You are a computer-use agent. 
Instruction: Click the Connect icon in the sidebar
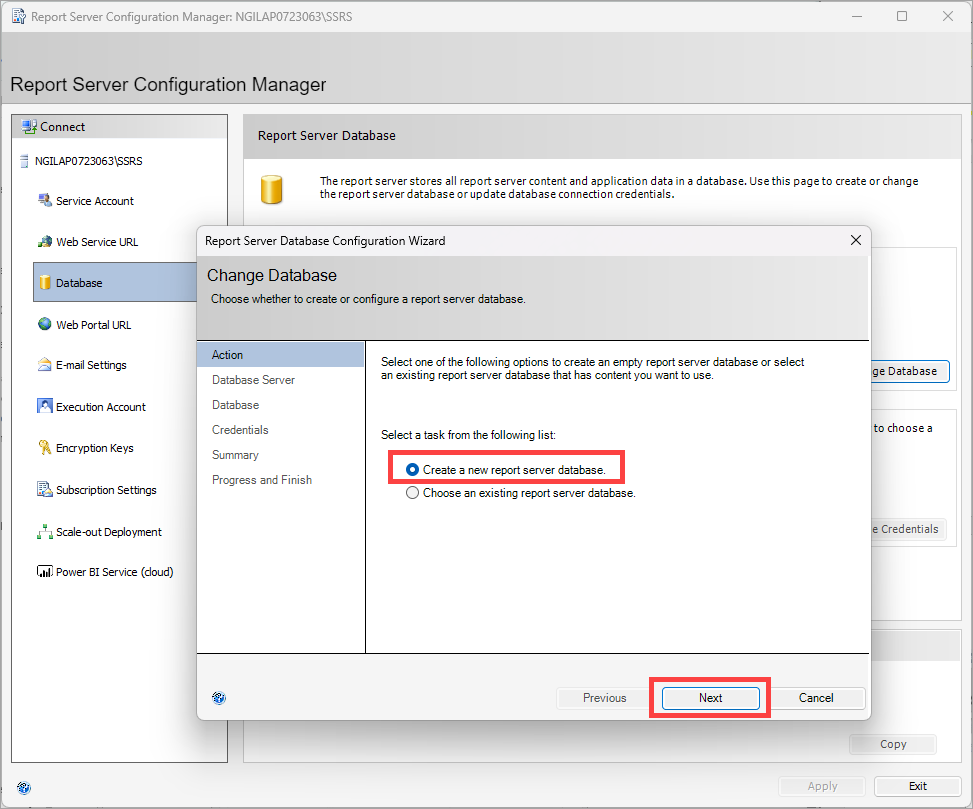(x=29, y=127)
